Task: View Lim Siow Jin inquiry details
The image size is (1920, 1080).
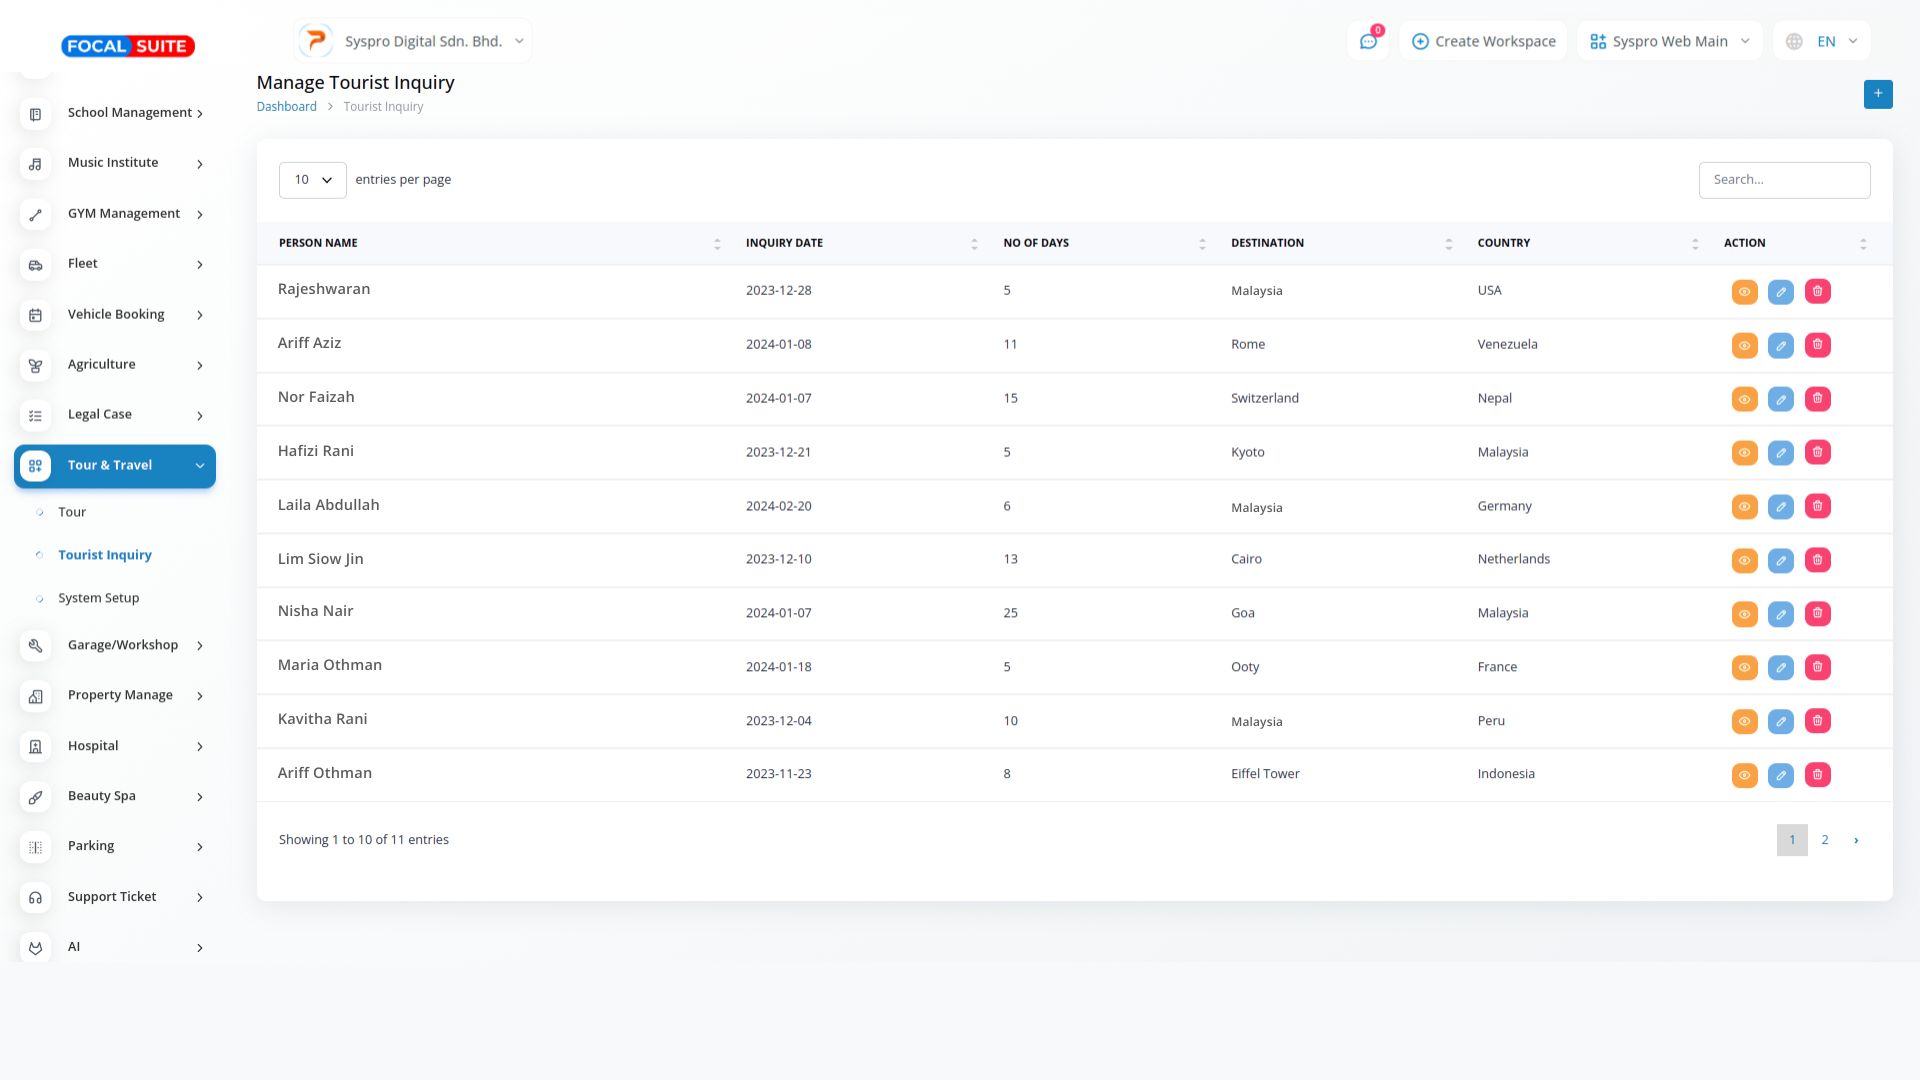Action: coord(1744,560)
